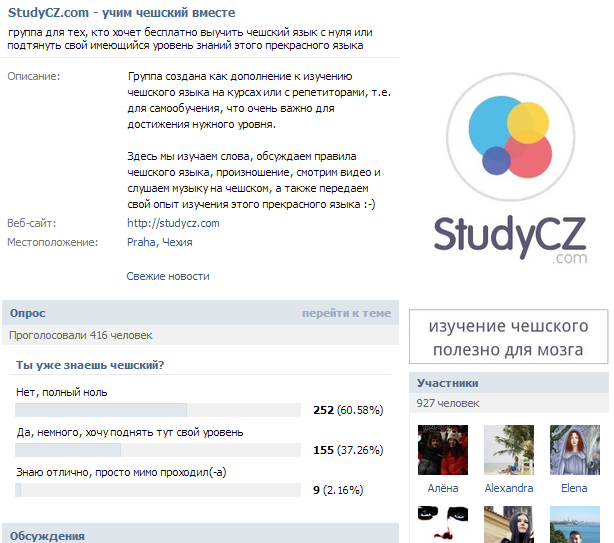Open the Участники section header
The height and width of the screenshot is (543, 614).
509,383
